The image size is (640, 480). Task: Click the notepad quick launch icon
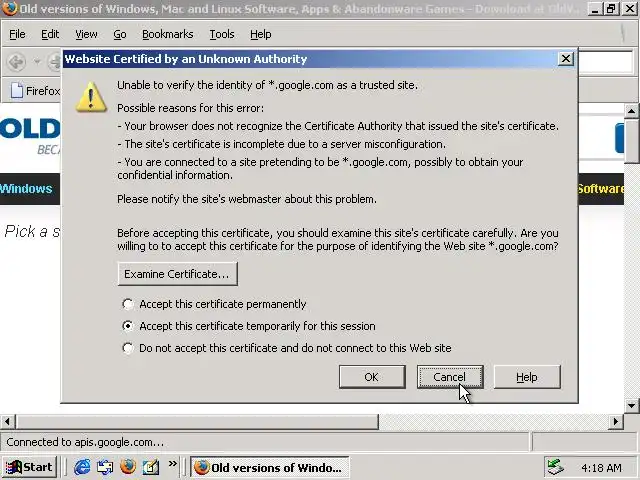point(151,467)
